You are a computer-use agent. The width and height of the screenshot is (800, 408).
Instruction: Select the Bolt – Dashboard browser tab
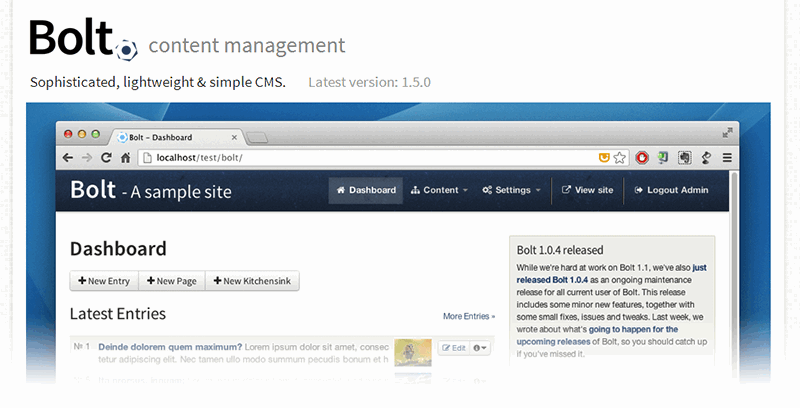(x=176, y=137)
